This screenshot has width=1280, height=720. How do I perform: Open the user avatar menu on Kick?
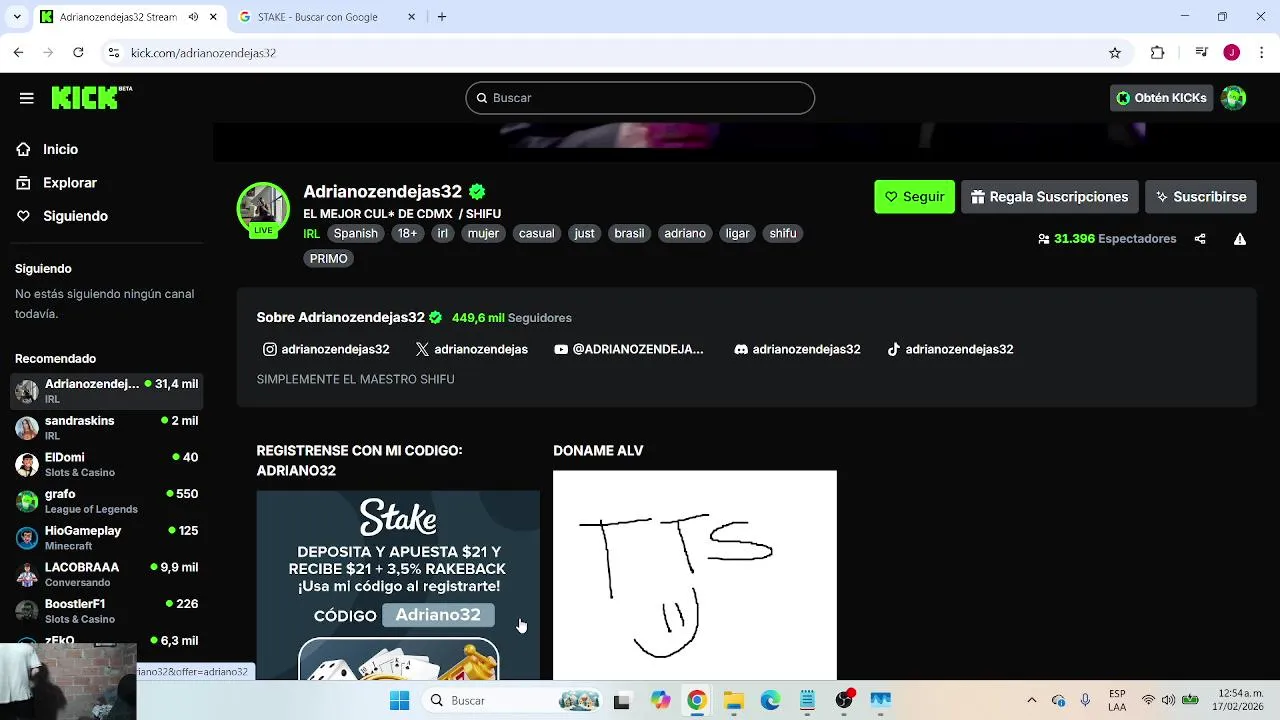point(1234,98)
